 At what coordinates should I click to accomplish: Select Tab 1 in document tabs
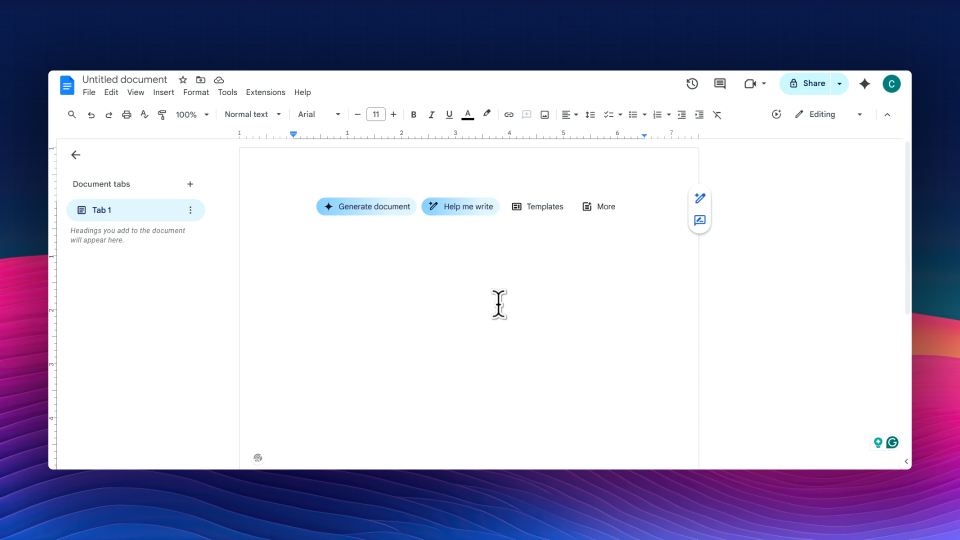pos(135,210)
